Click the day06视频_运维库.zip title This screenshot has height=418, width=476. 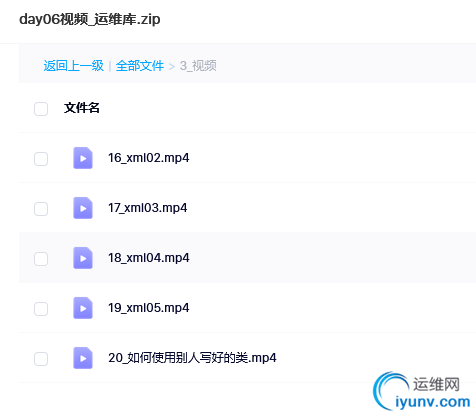(x=90, y=19)
